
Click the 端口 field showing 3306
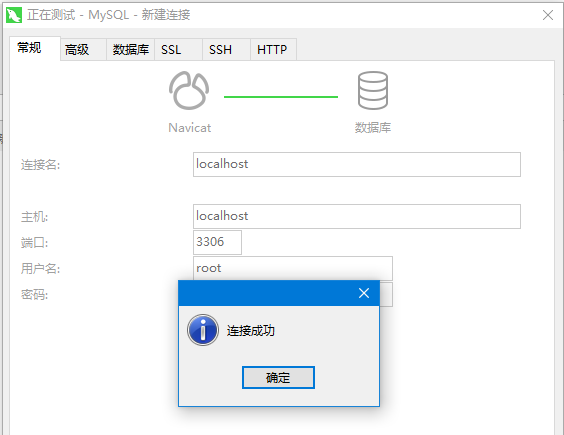(217, 242)
